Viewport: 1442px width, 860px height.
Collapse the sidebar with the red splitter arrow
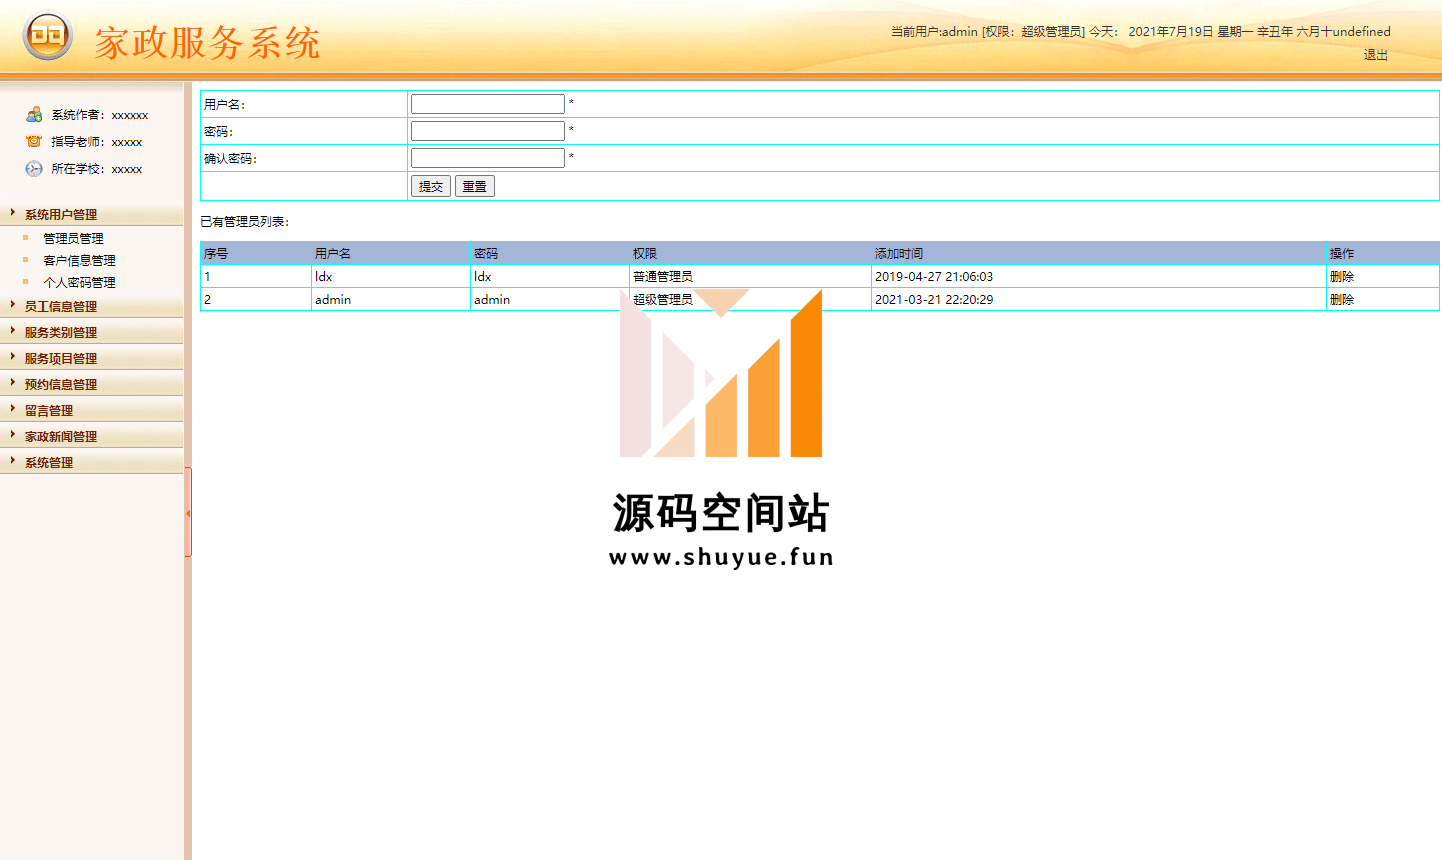click(187, 513)
